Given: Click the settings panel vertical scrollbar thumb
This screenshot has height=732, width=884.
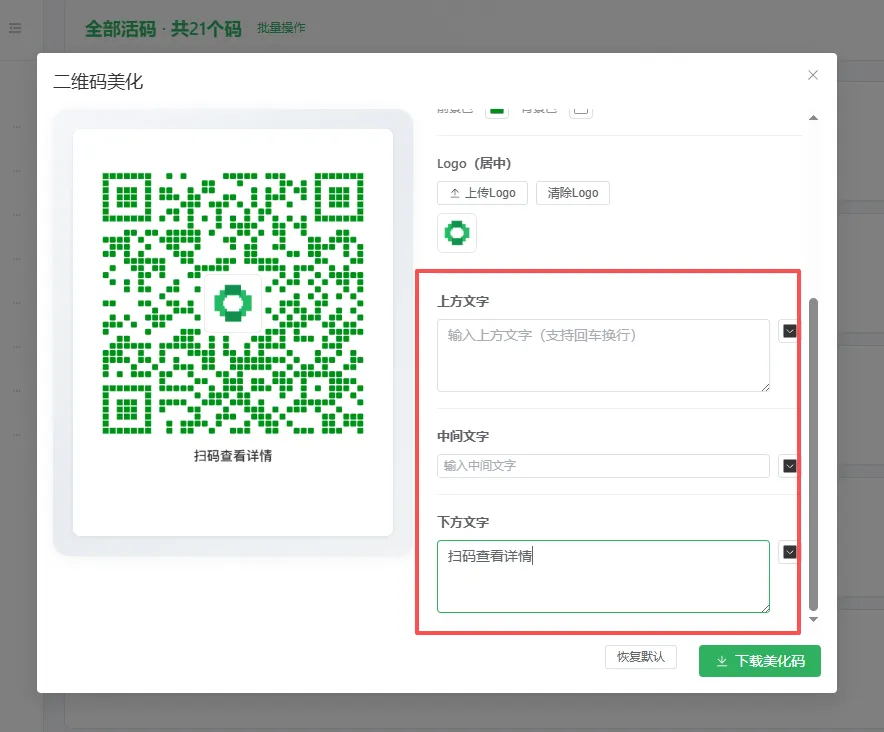Looking at the screenshot, I should (813, 454).
